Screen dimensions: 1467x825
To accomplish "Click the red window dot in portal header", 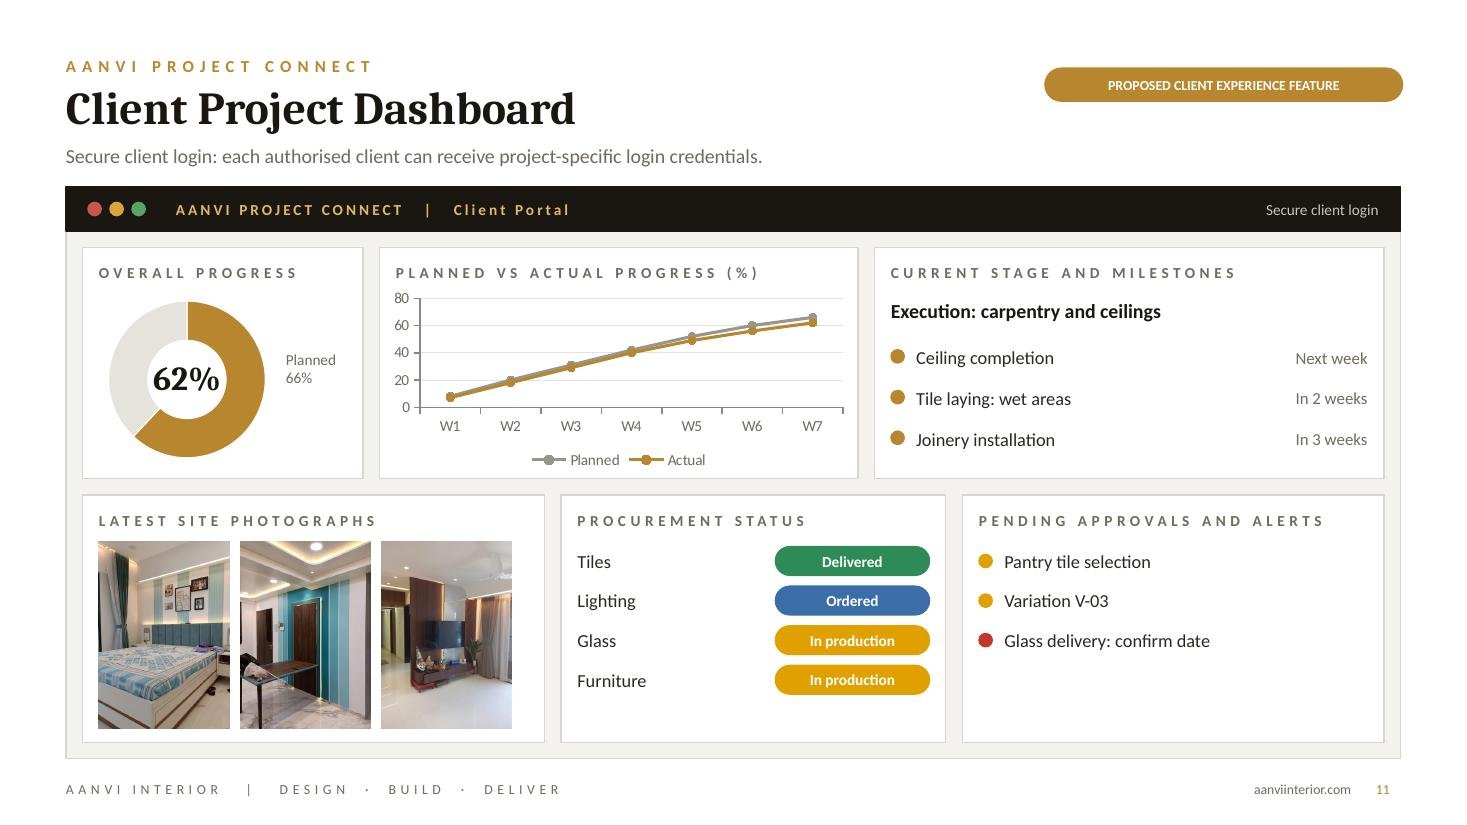I will (95, 209).
